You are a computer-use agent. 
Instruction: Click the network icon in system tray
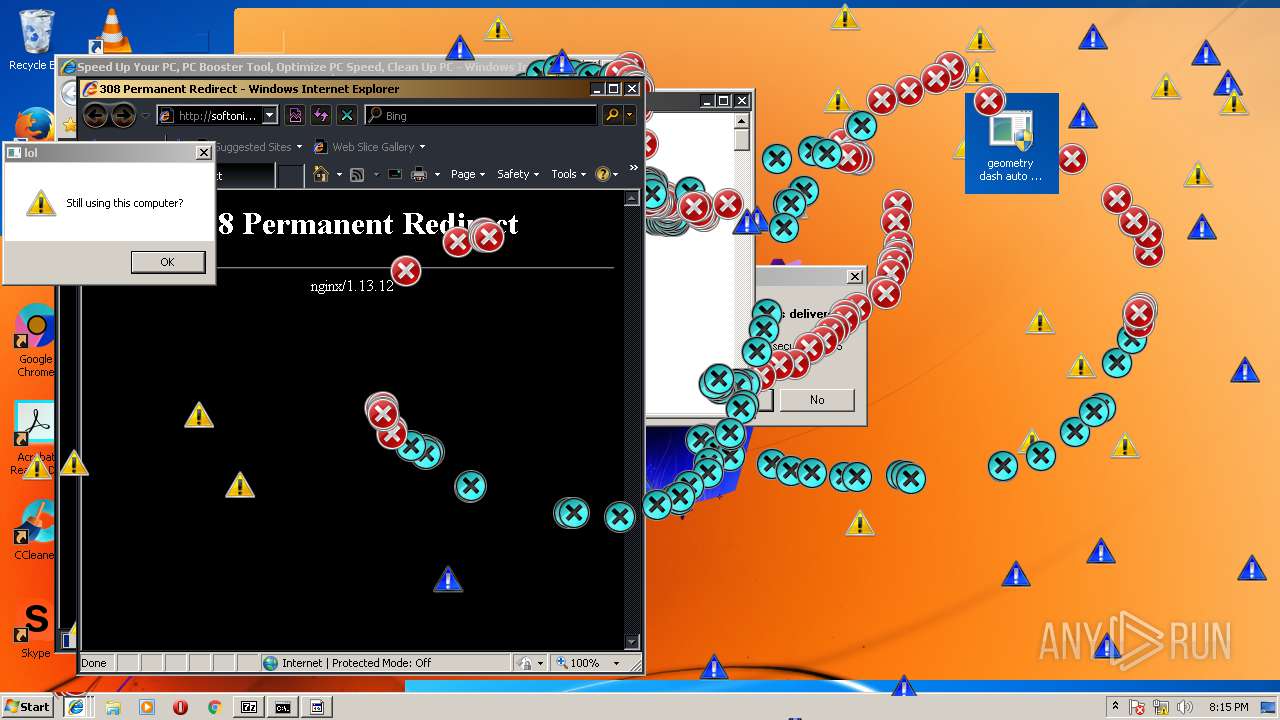coord(1162,707)
